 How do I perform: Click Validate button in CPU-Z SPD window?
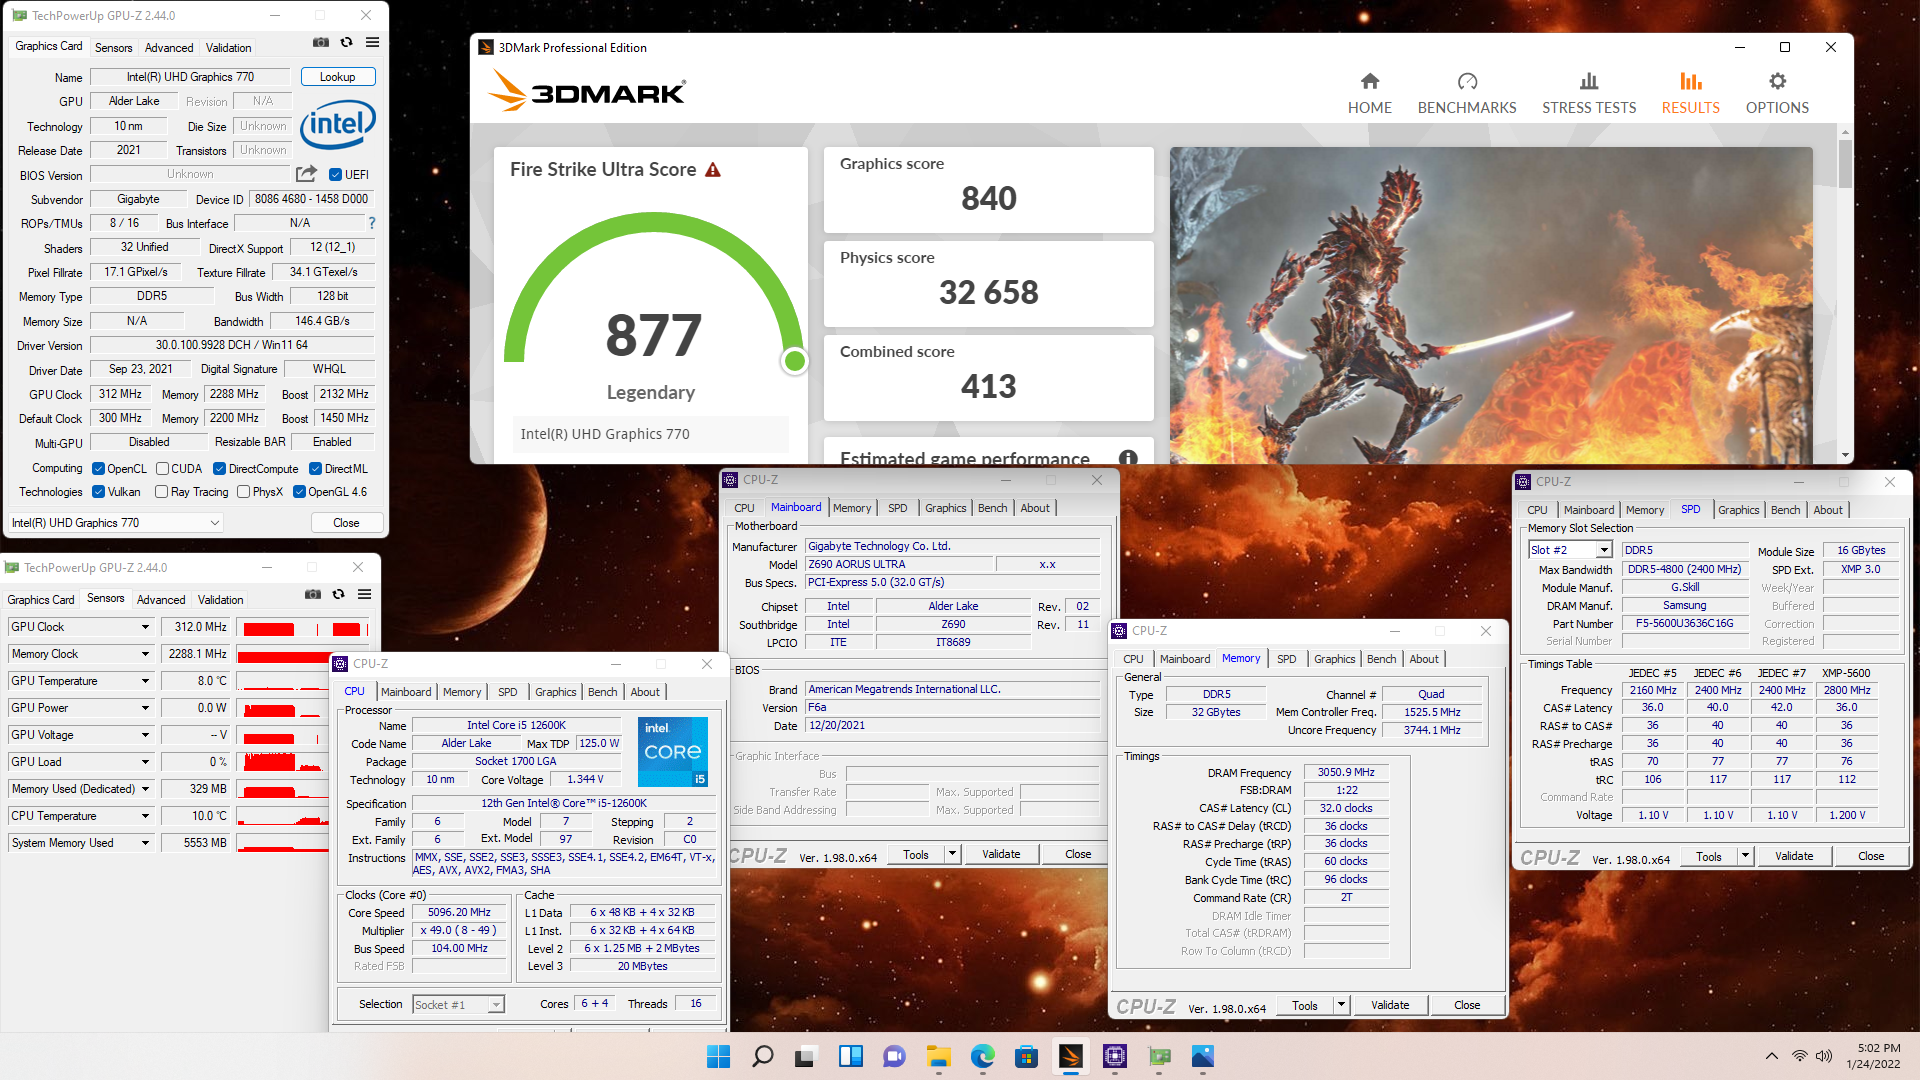click(x=1794, y=856)
